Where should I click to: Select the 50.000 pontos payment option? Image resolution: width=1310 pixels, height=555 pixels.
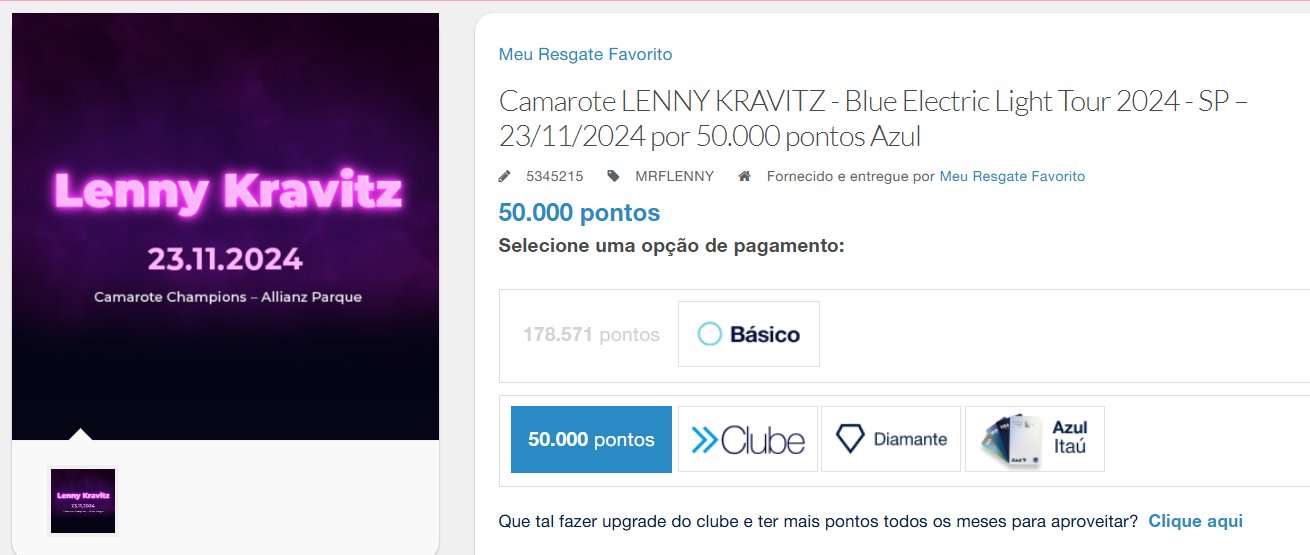point(591,439)
